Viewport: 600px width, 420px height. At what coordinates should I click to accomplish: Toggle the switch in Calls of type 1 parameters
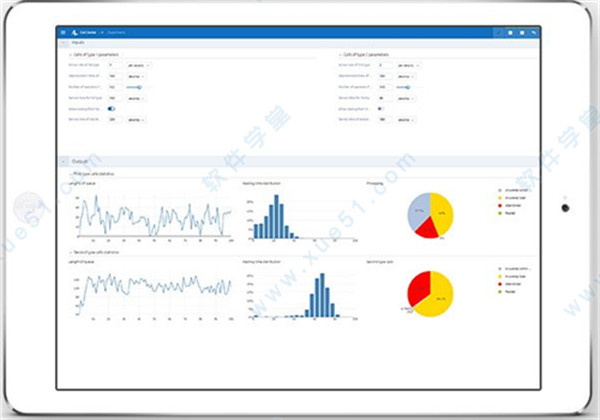[x=110, y=108]
